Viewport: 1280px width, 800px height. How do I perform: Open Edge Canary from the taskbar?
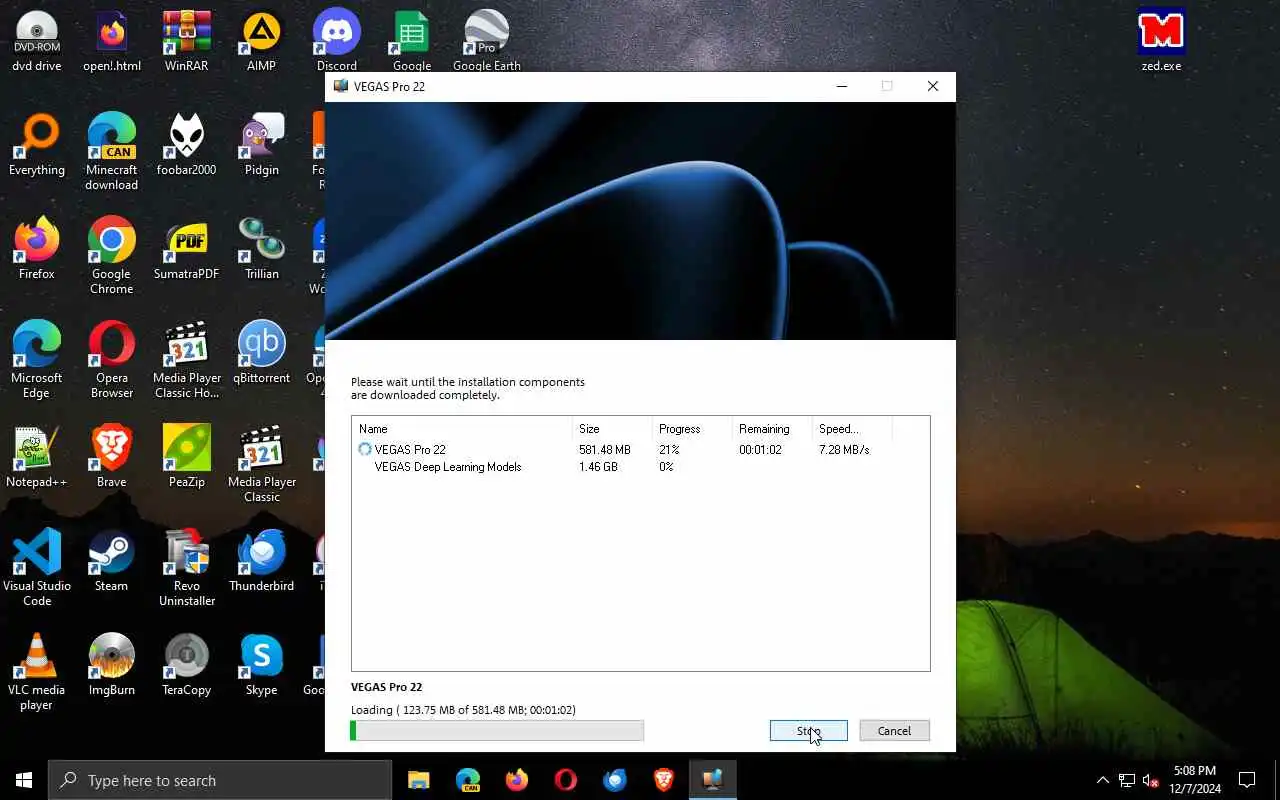click(x=467, y=780)
